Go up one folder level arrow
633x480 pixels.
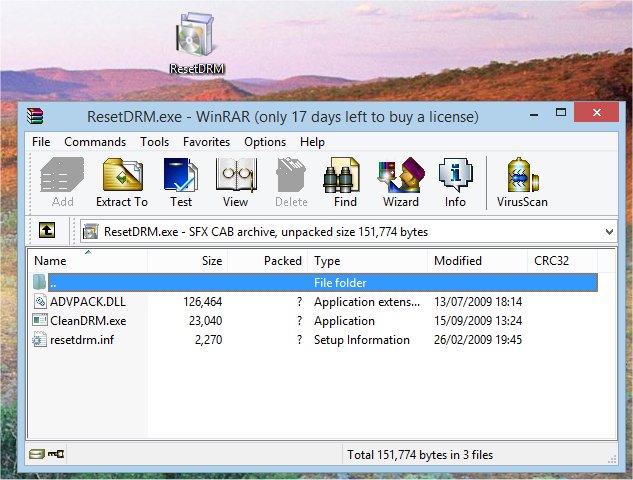[x=47, y=231]
